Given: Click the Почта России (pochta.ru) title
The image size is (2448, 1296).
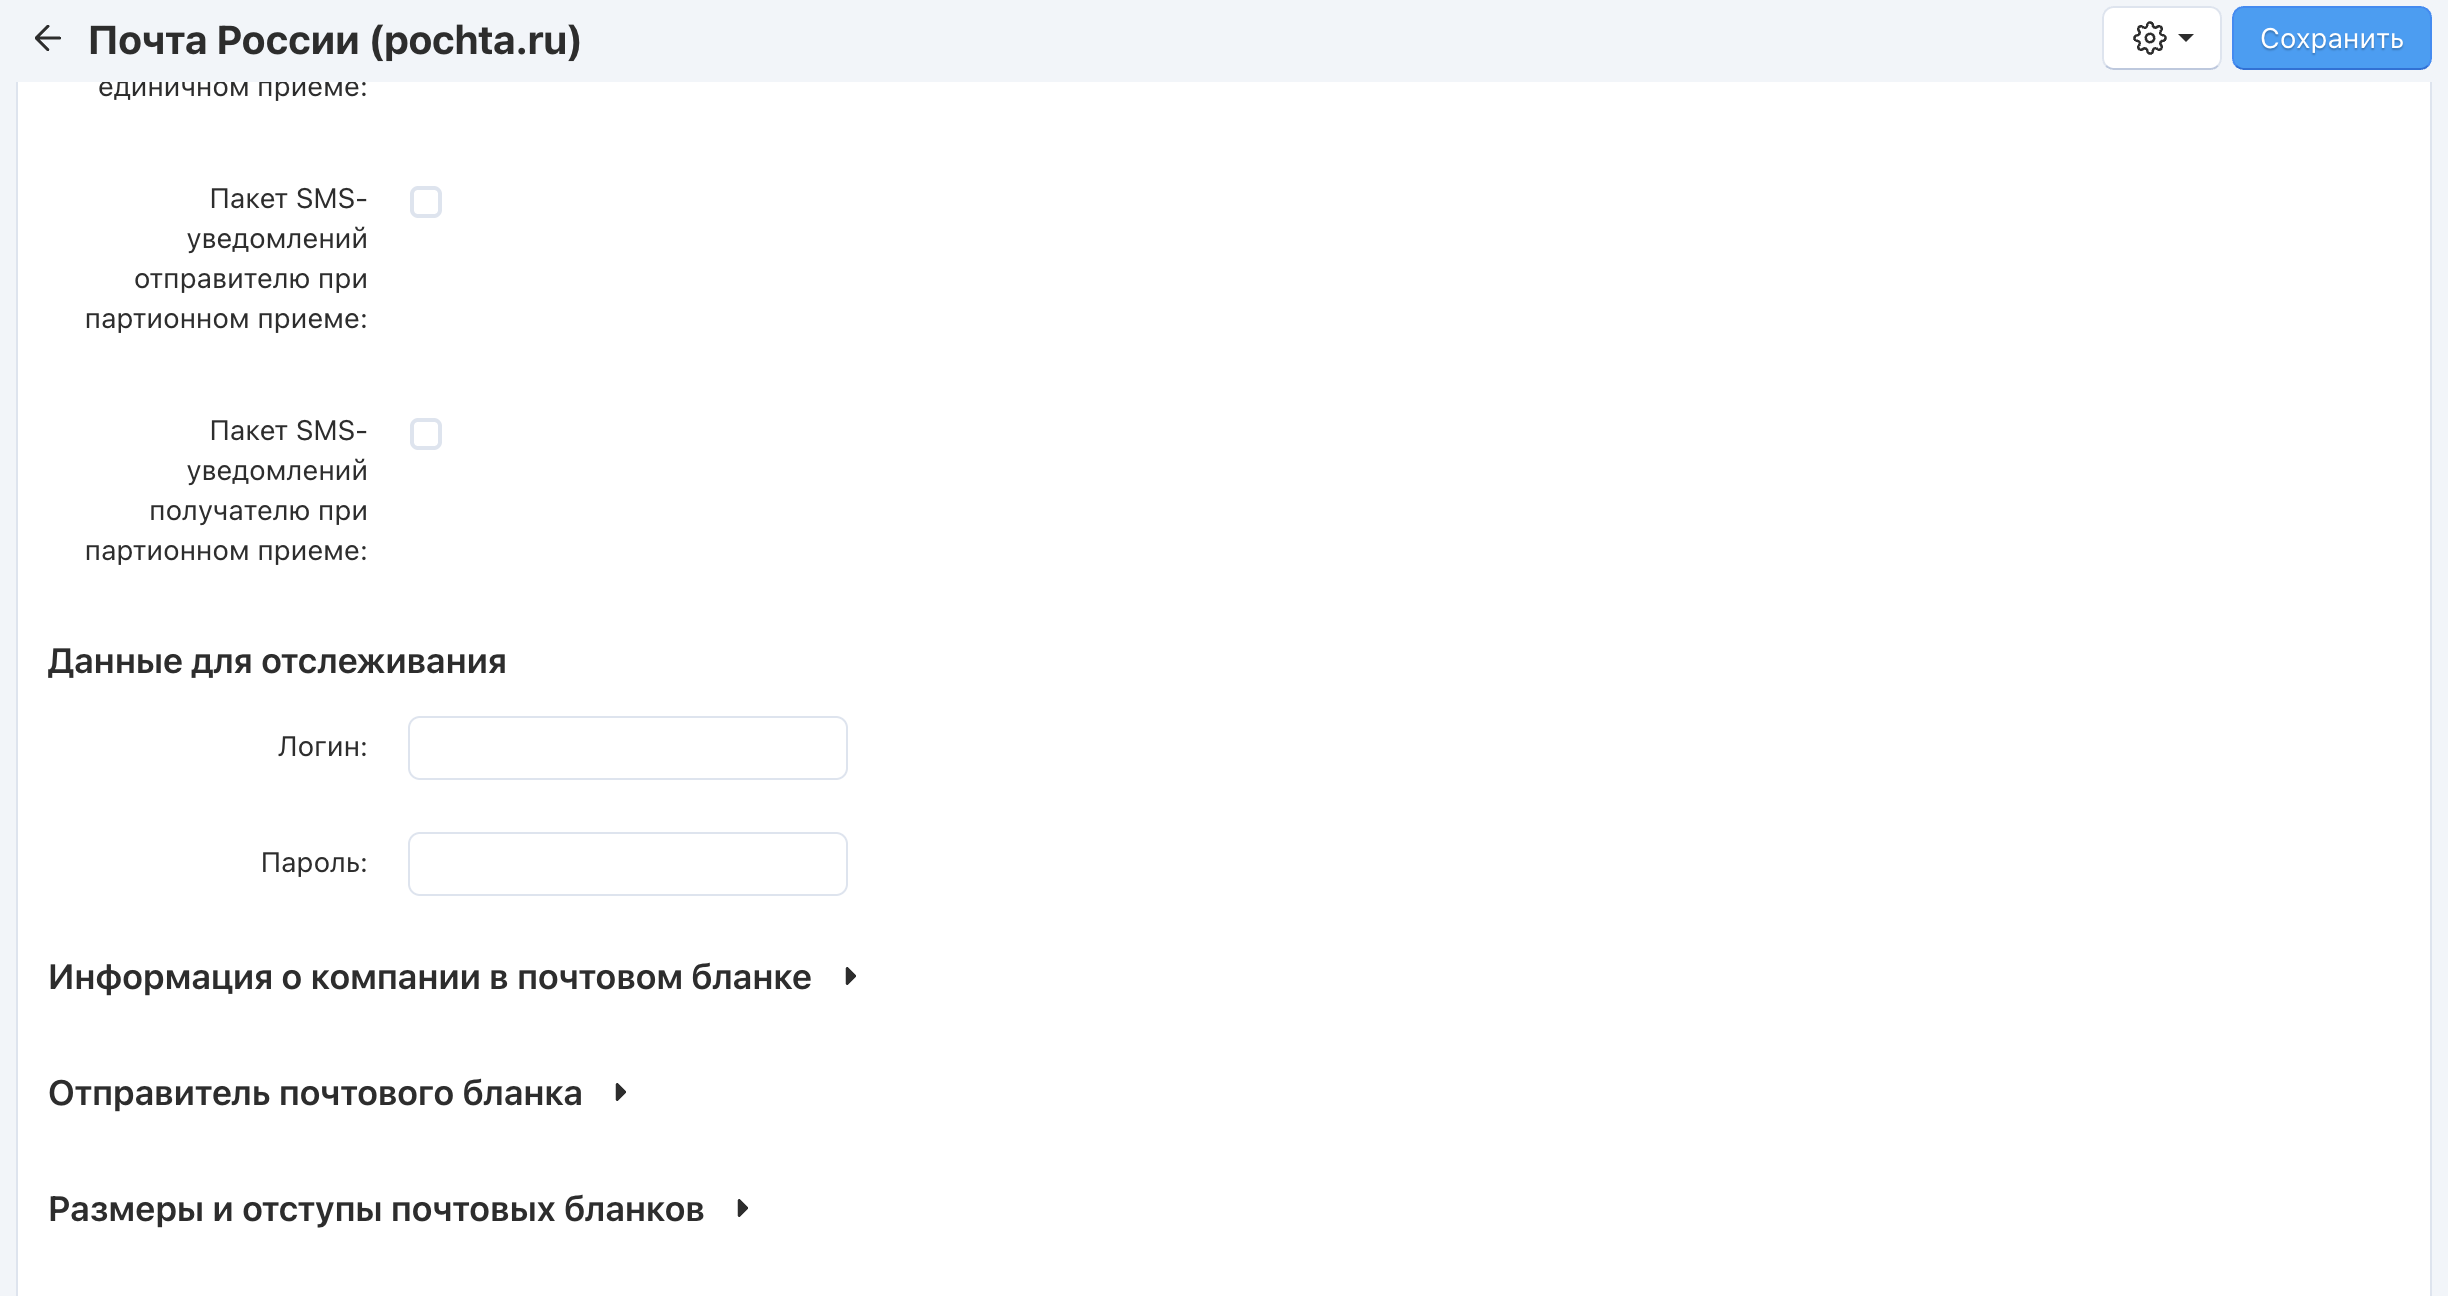Looking at the screenshot, I should [335, 40].
